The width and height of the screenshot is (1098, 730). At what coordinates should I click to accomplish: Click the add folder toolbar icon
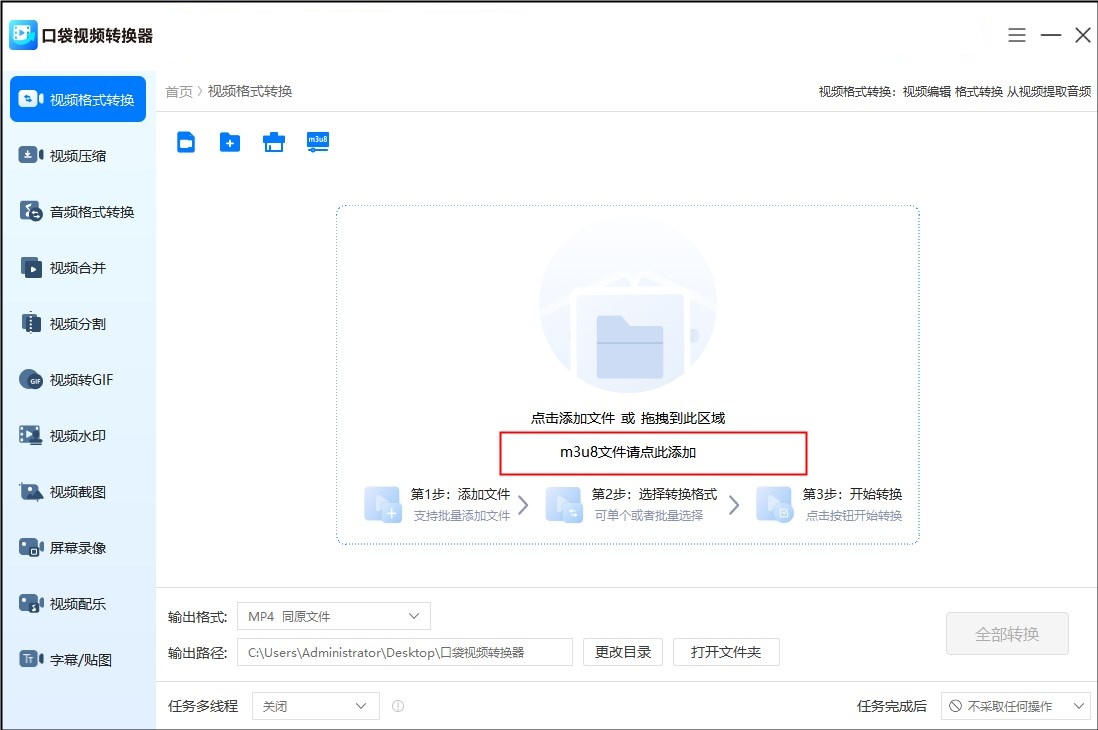click(229, 142)
